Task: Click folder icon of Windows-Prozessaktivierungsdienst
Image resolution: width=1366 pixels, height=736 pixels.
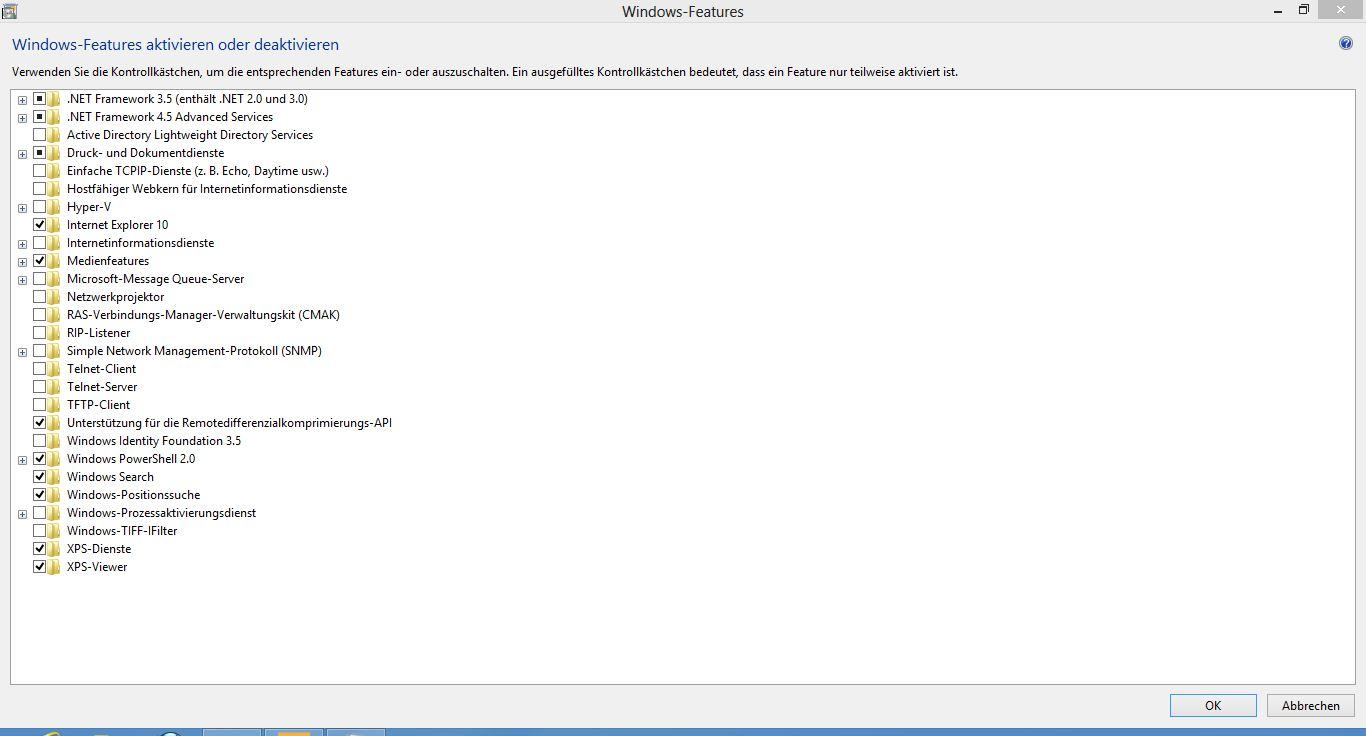Action: (x=54, y=513)
